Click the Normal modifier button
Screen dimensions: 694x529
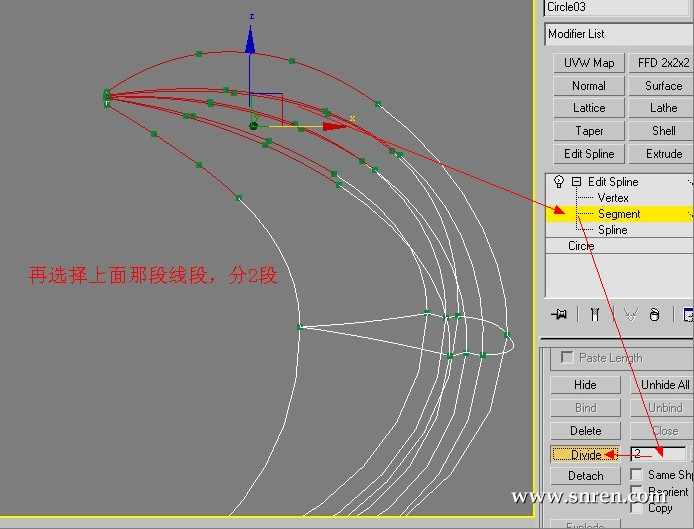[589, 85]
